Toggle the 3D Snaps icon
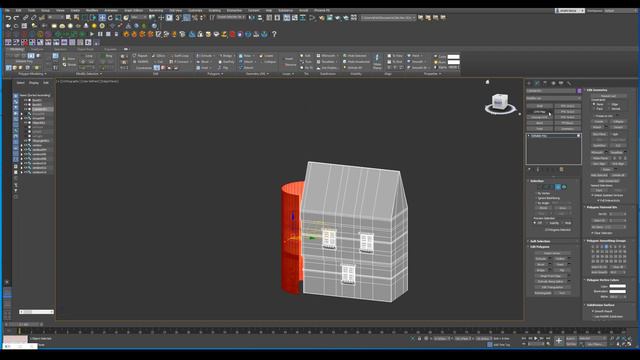Viewport: 640px width, 360px height. click(x=178, y=18)
